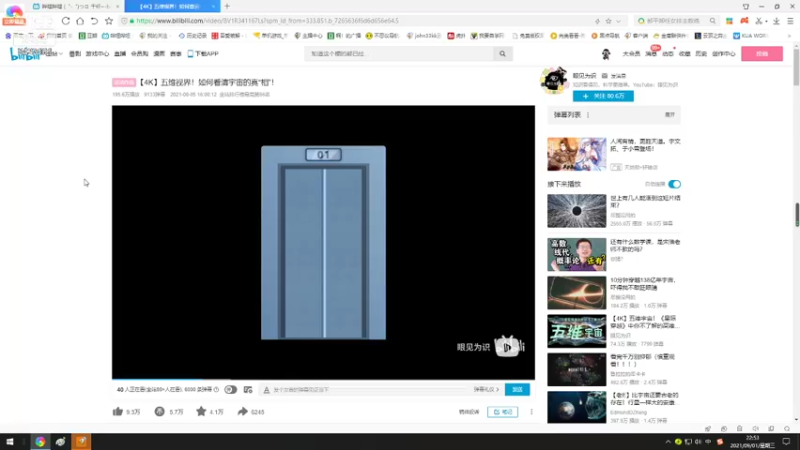This screenshot has height=450, width=800.
Task: Go to the browser home page icon
Action: click(x=80, y=21)
